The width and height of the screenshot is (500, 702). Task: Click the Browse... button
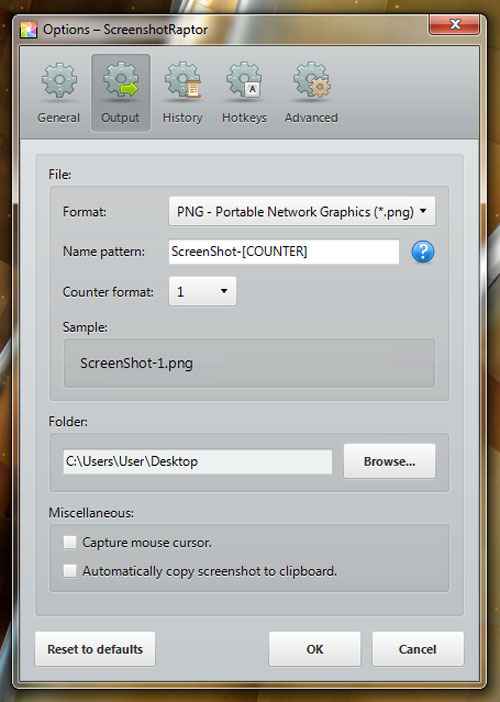[389, 461]
